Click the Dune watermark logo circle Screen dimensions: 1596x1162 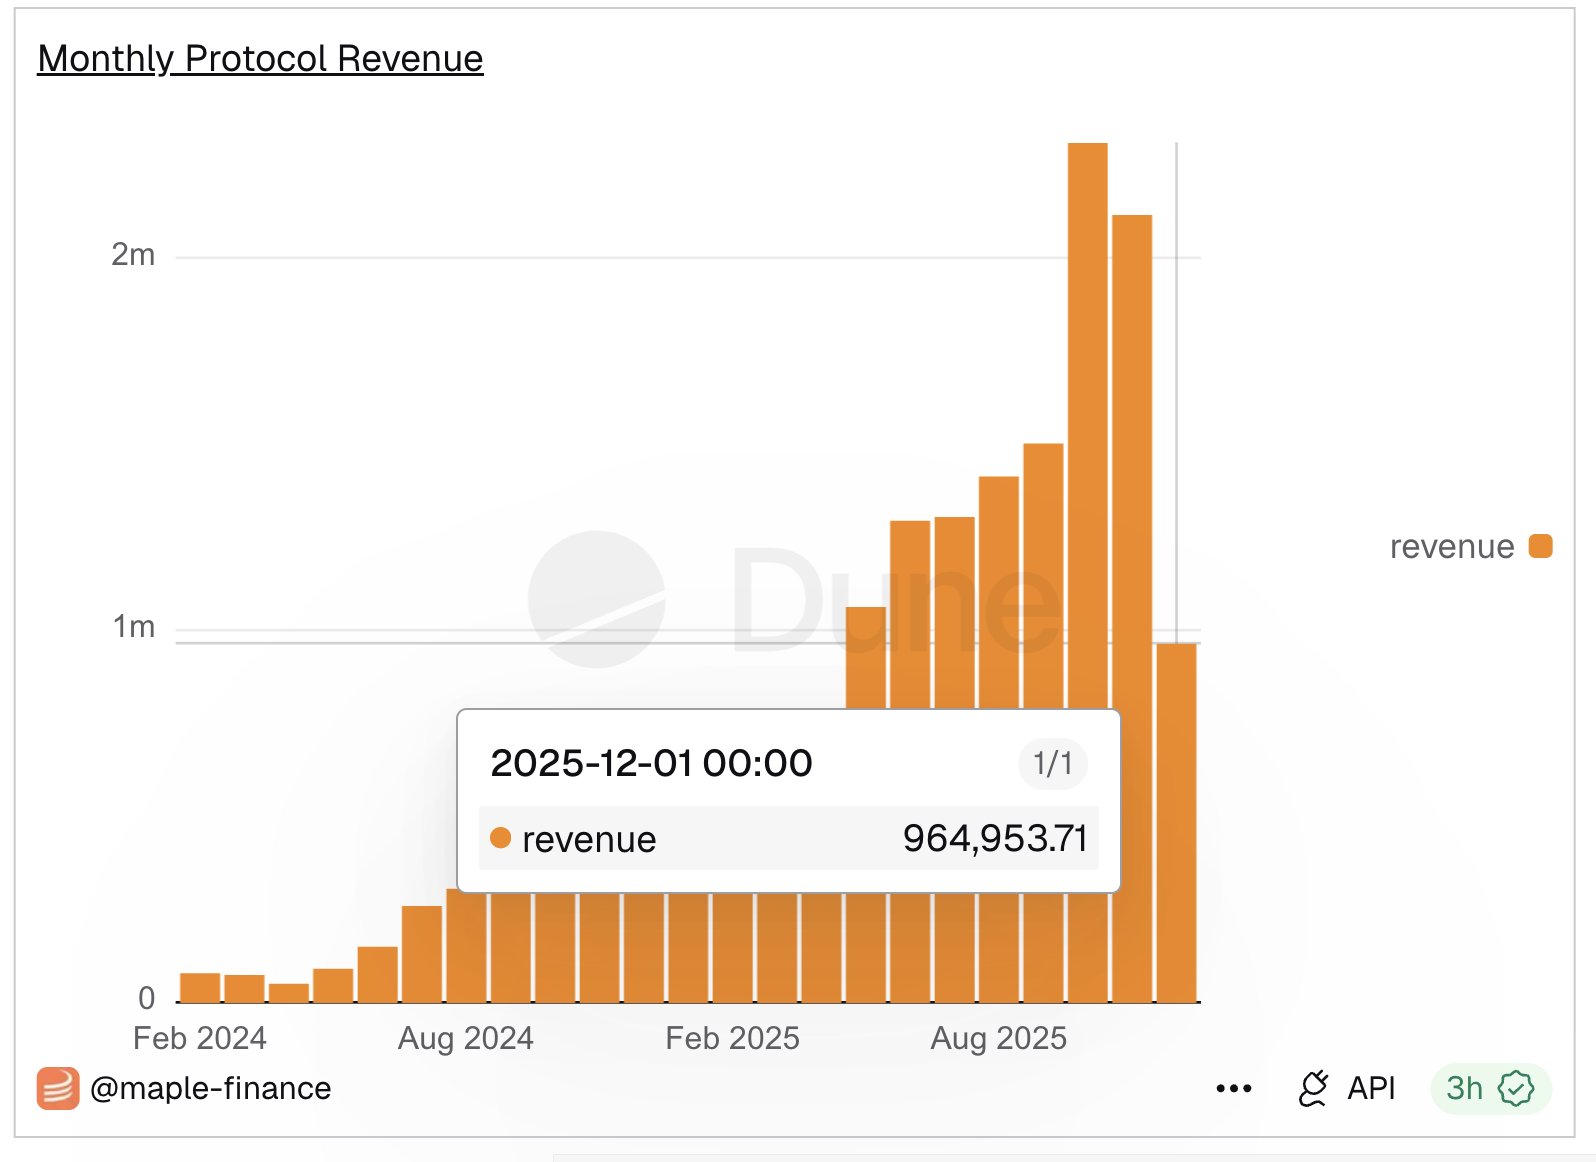click(596, 599)
